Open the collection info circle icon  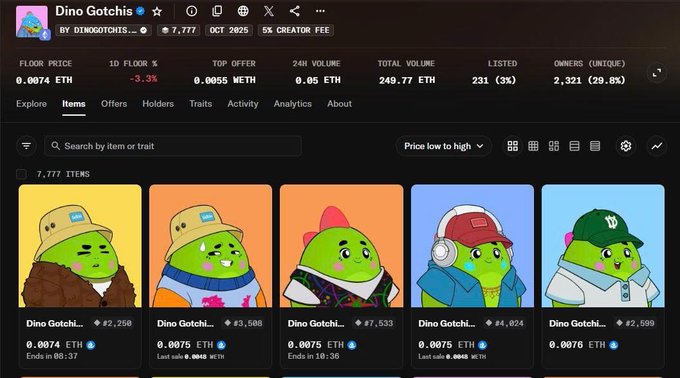[191, 11]
